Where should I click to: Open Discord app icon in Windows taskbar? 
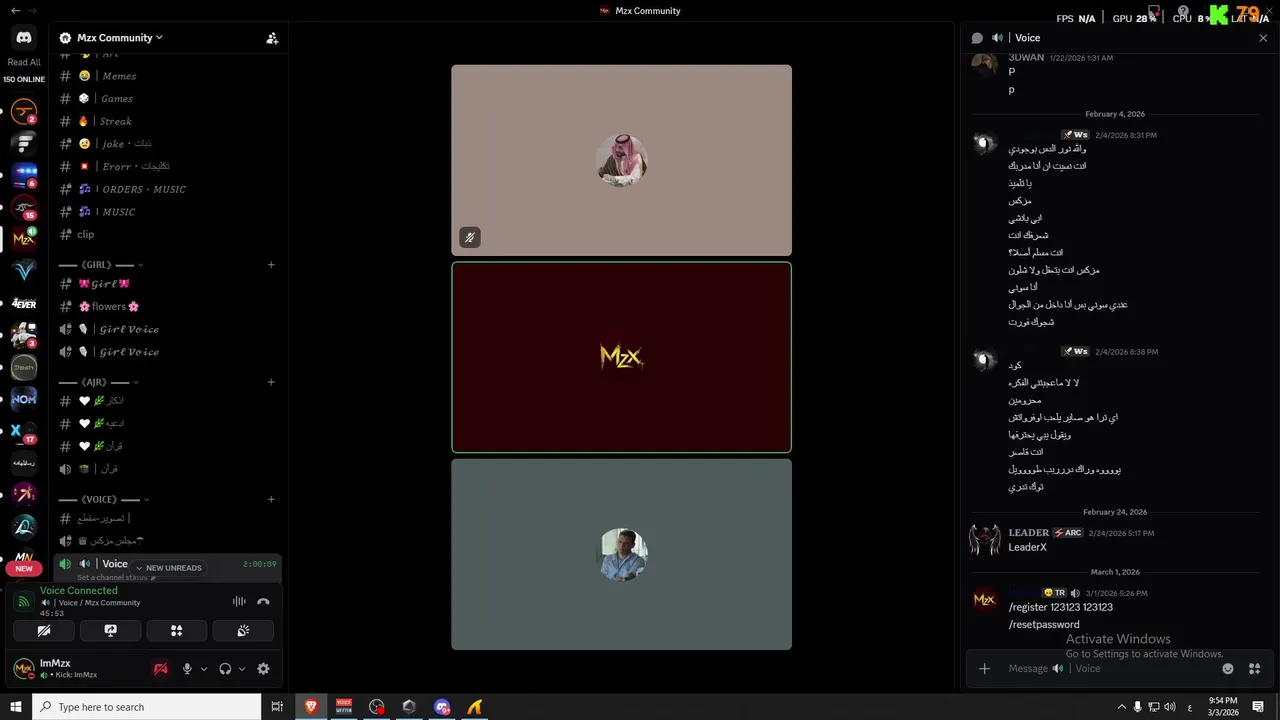[442, 707]
